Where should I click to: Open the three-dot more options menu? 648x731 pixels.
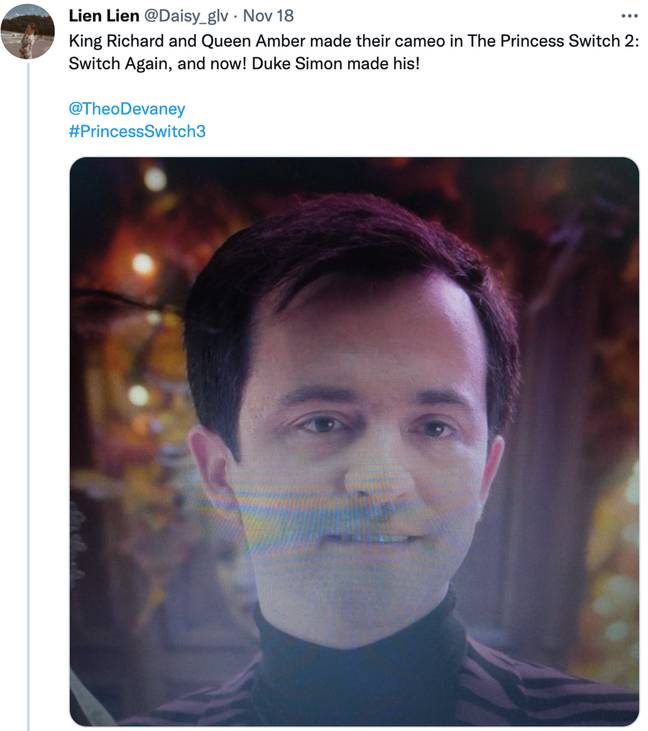point(629,16)
